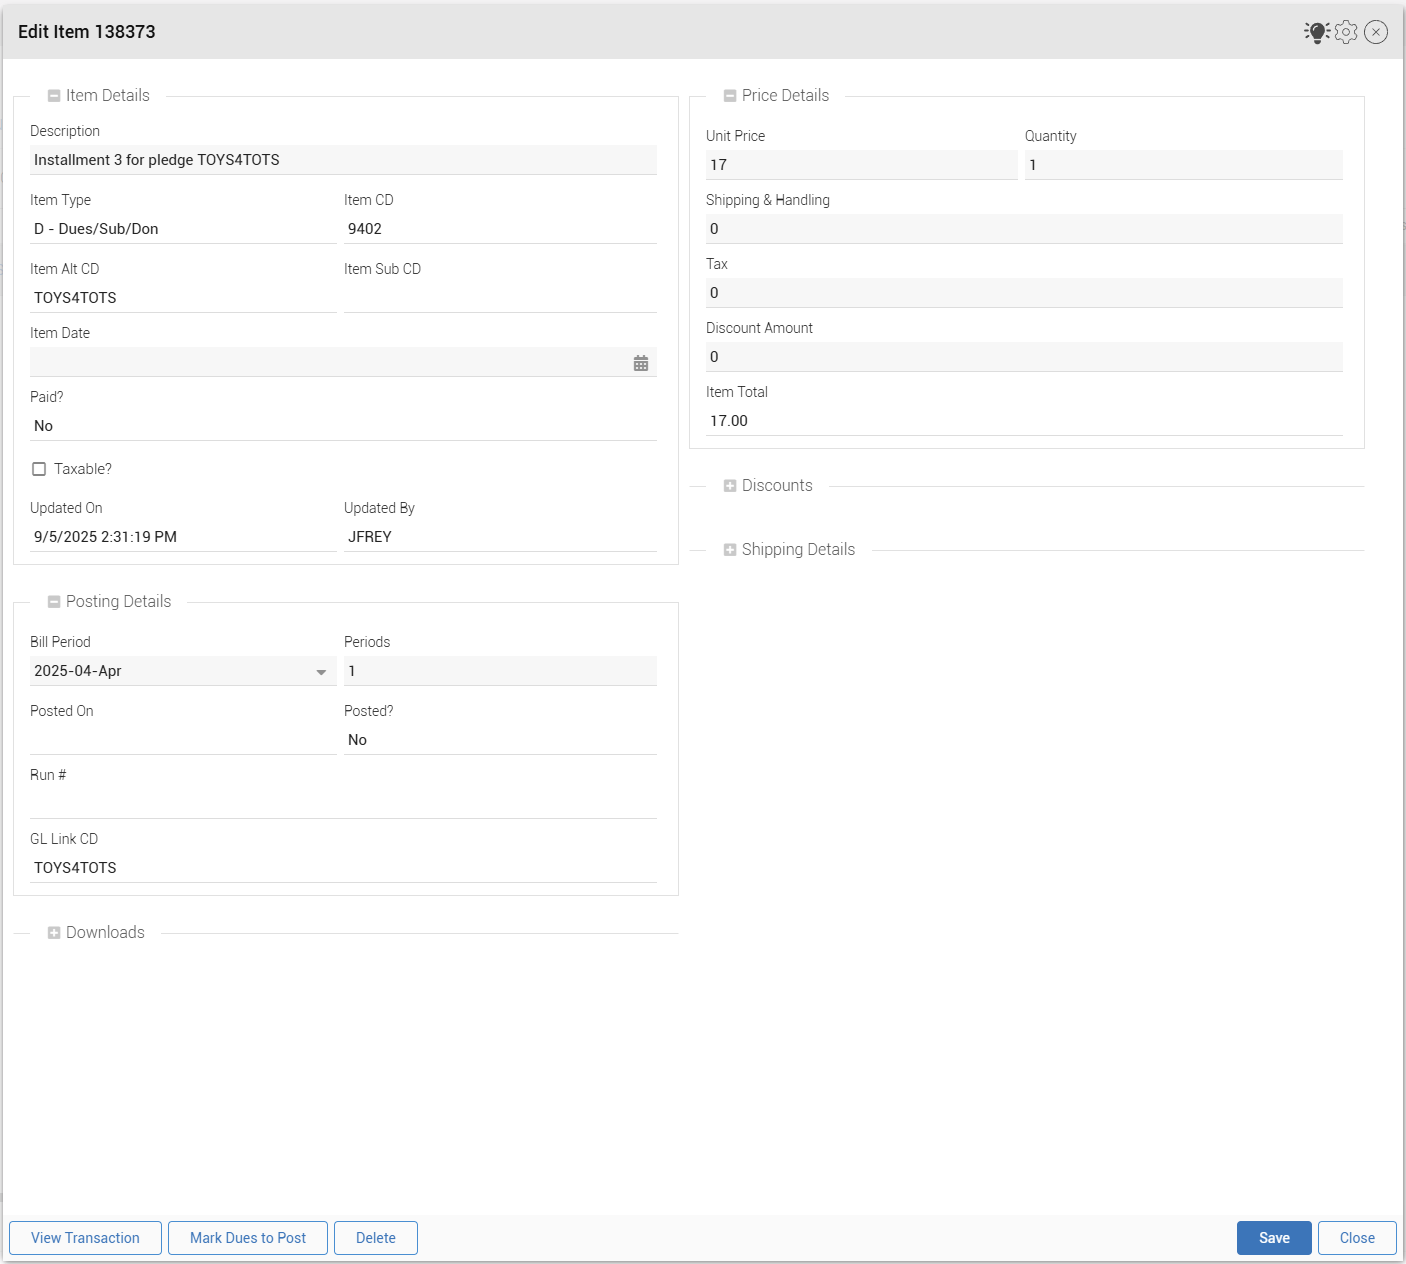Click the Shipping & Handling field
Viewport: 1406px width, 1264px height.
click(x=1024, y=229)
